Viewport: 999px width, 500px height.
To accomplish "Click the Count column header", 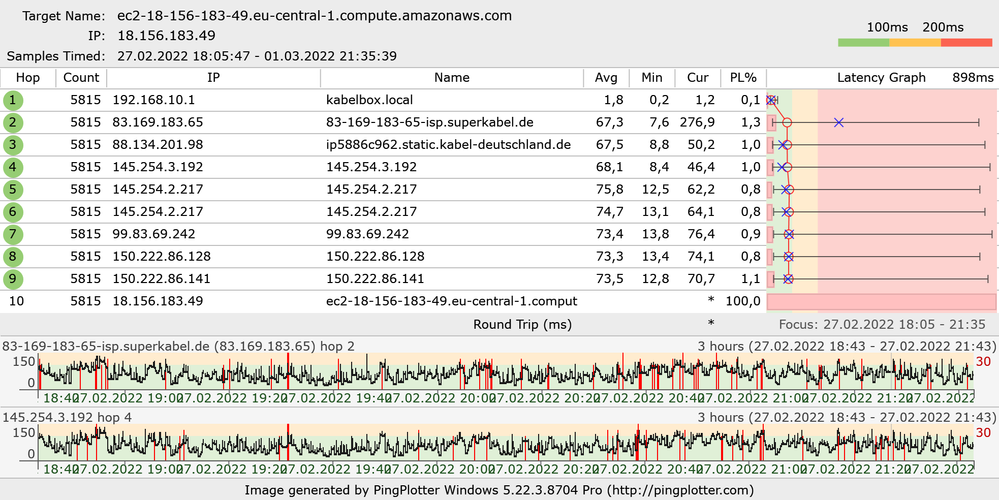I will [x=82, y=78].
